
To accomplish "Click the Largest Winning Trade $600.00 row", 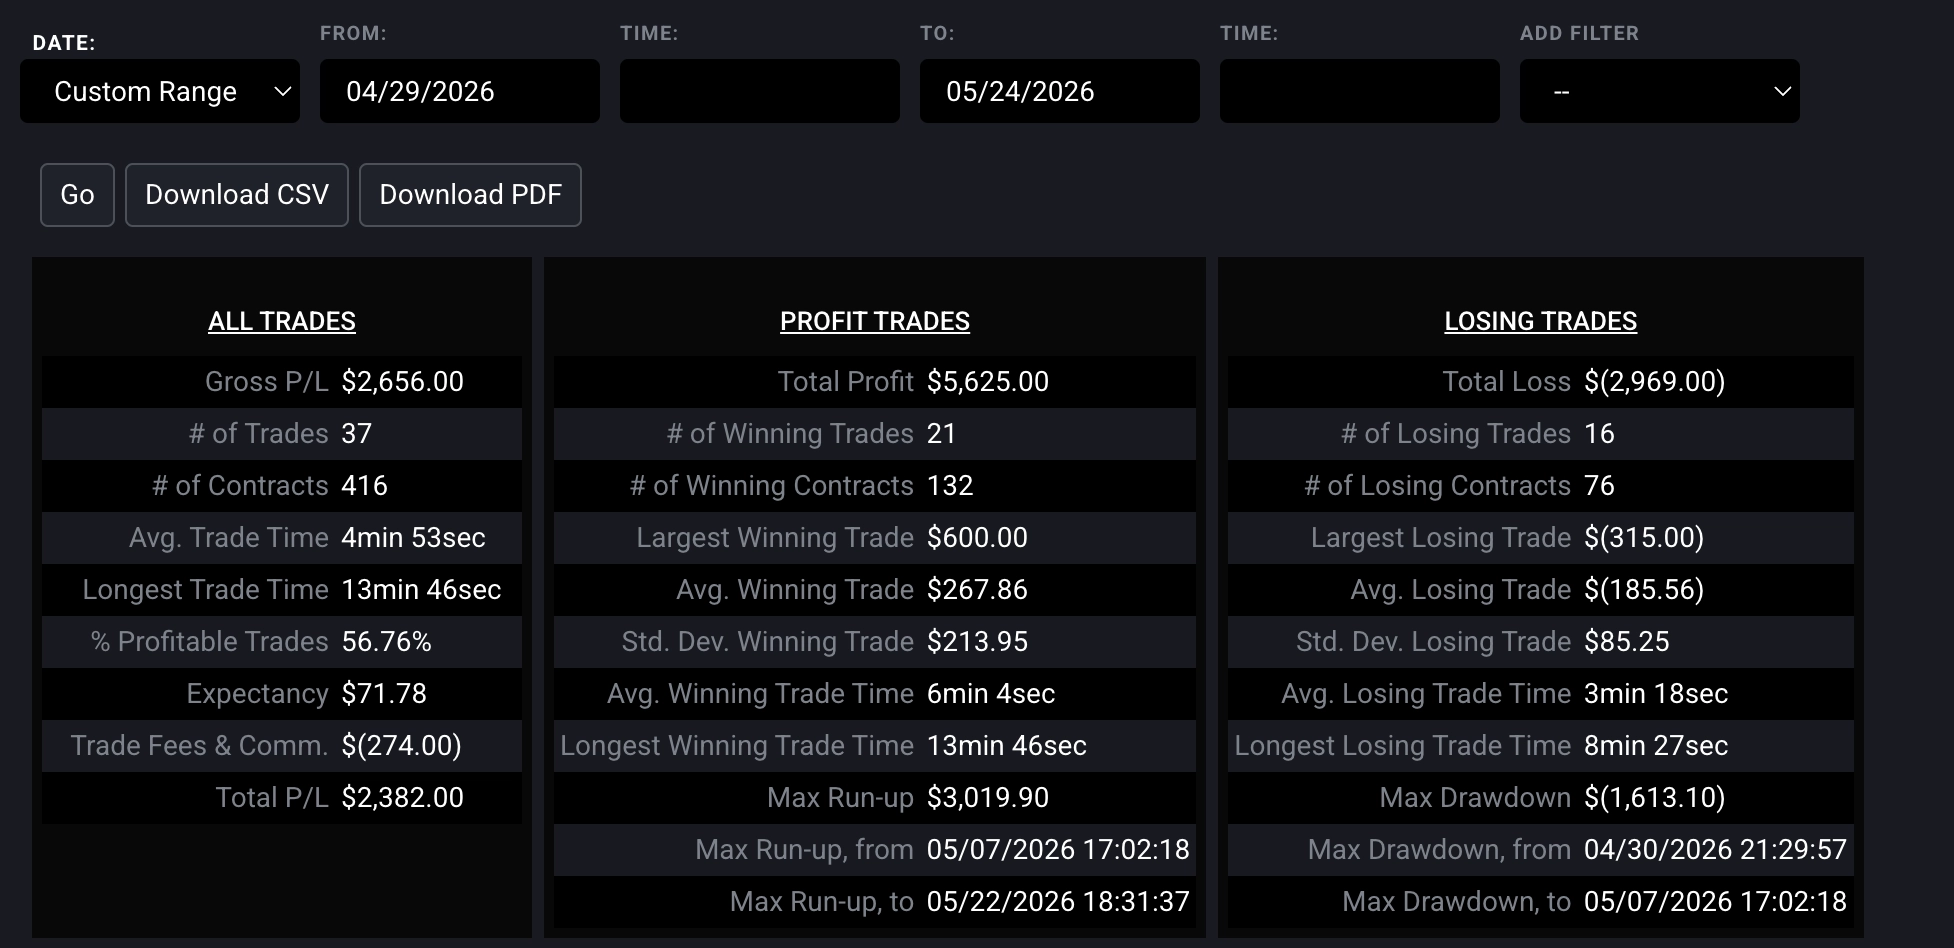I will (x=875, y=538).
